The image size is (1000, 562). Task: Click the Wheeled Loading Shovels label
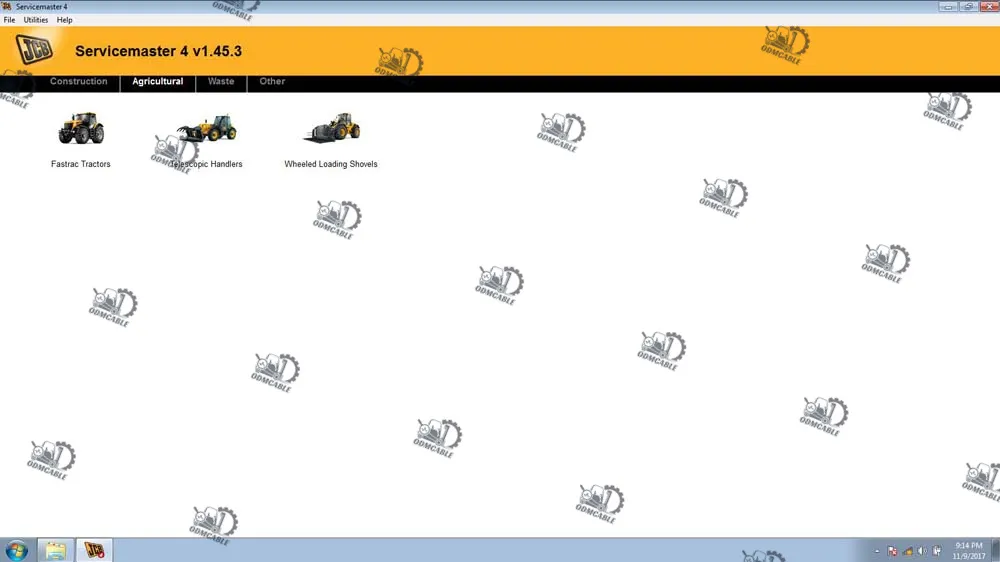pyautogui.click(x=331, y=164)
